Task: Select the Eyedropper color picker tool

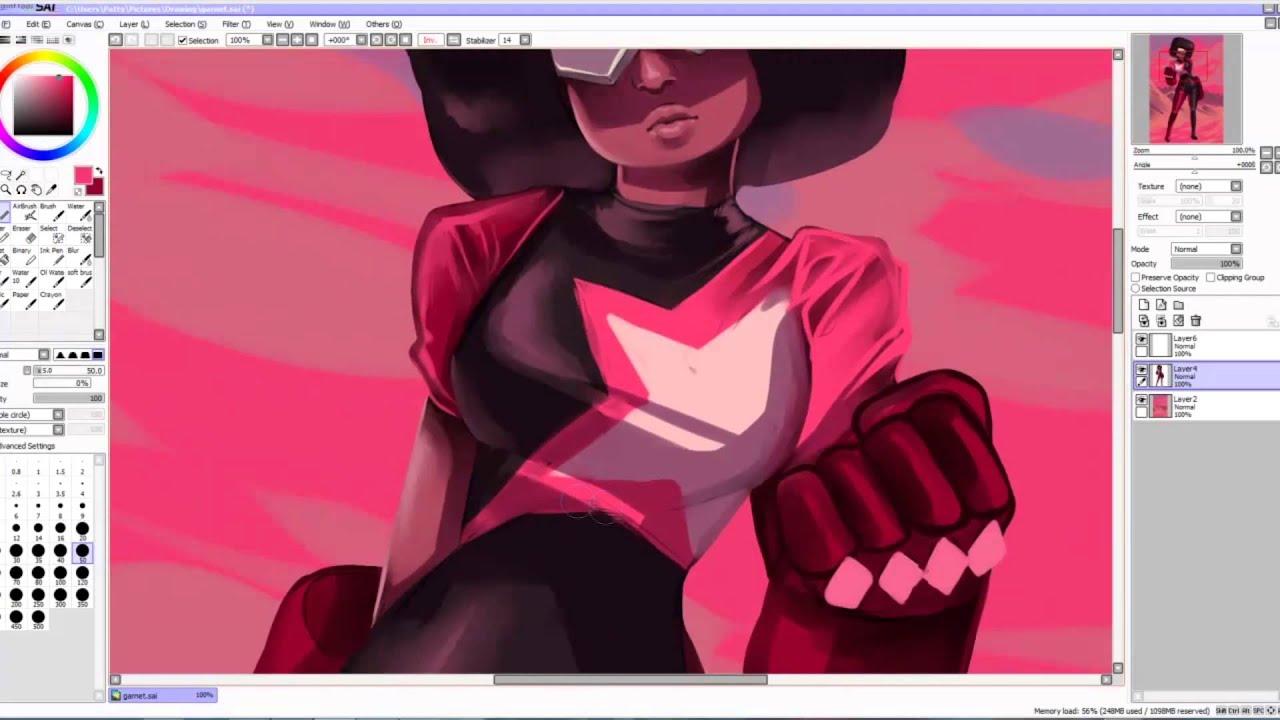Action: pyautogui.click(x=51, y=189)
